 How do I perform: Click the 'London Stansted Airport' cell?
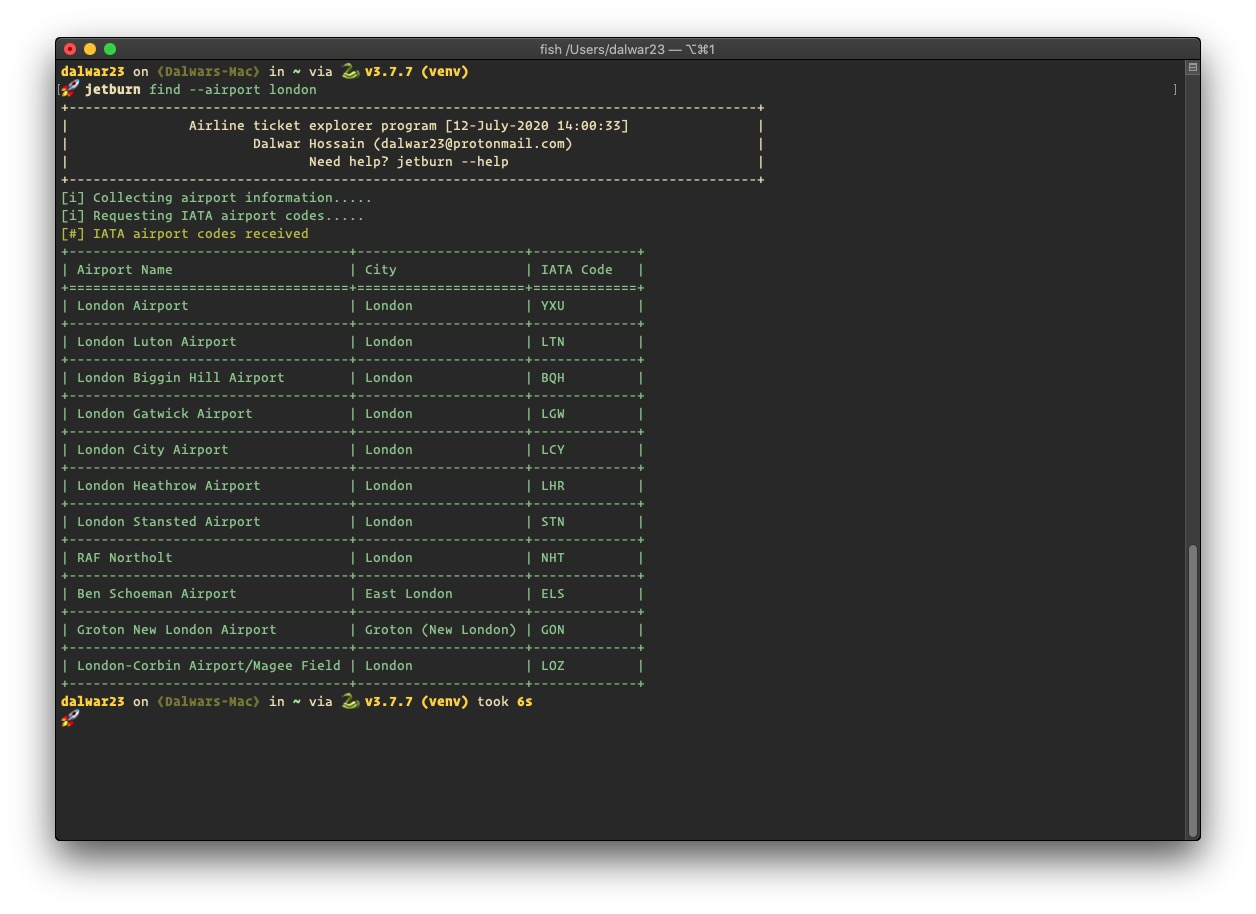coord(169,521)
